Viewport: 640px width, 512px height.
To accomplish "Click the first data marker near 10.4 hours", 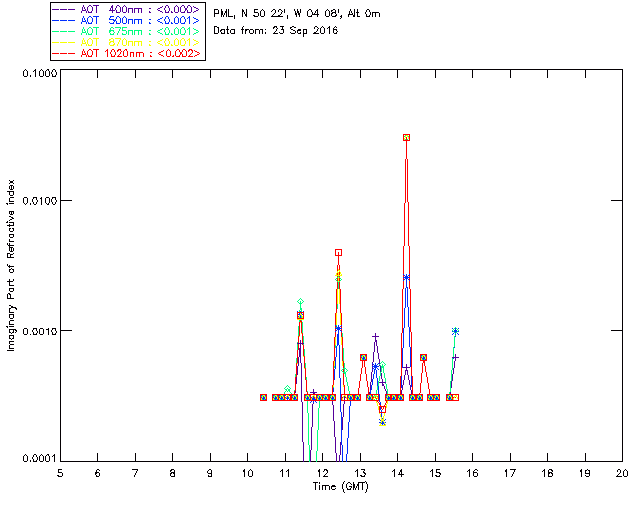I will click(264, 397).
